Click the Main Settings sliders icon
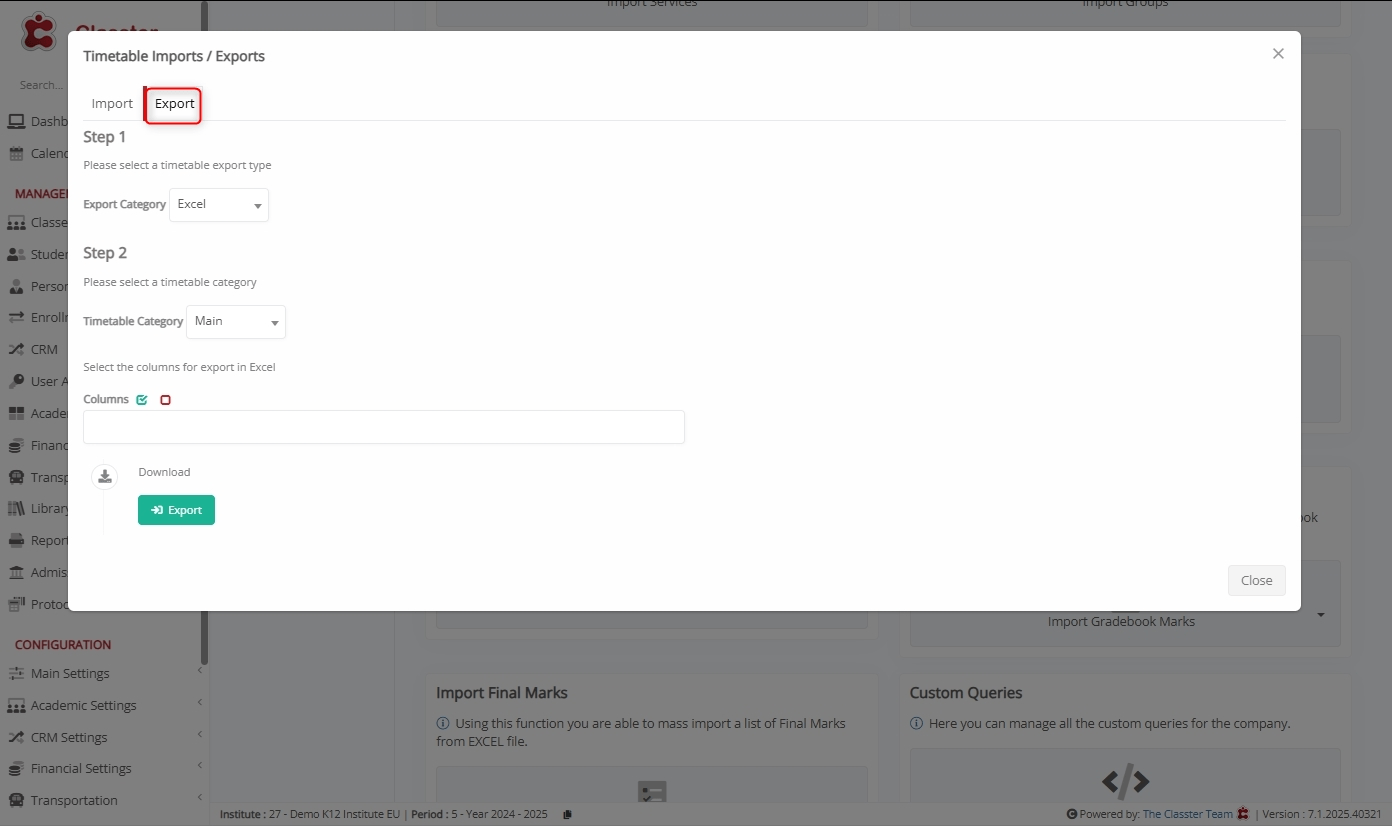 (16, 674)
